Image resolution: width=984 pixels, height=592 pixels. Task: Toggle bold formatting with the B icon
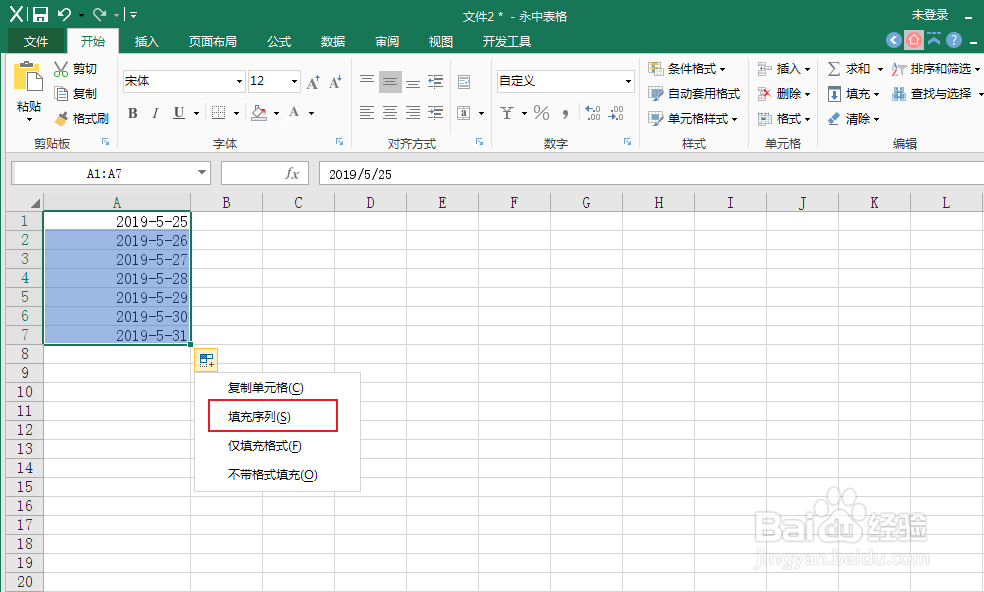pos(131,113)
